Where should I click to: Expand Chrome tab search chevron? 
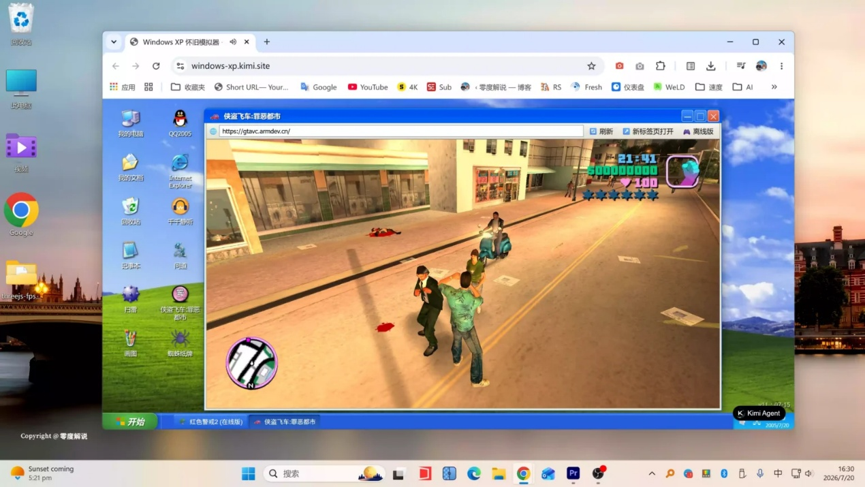point(114,42)
